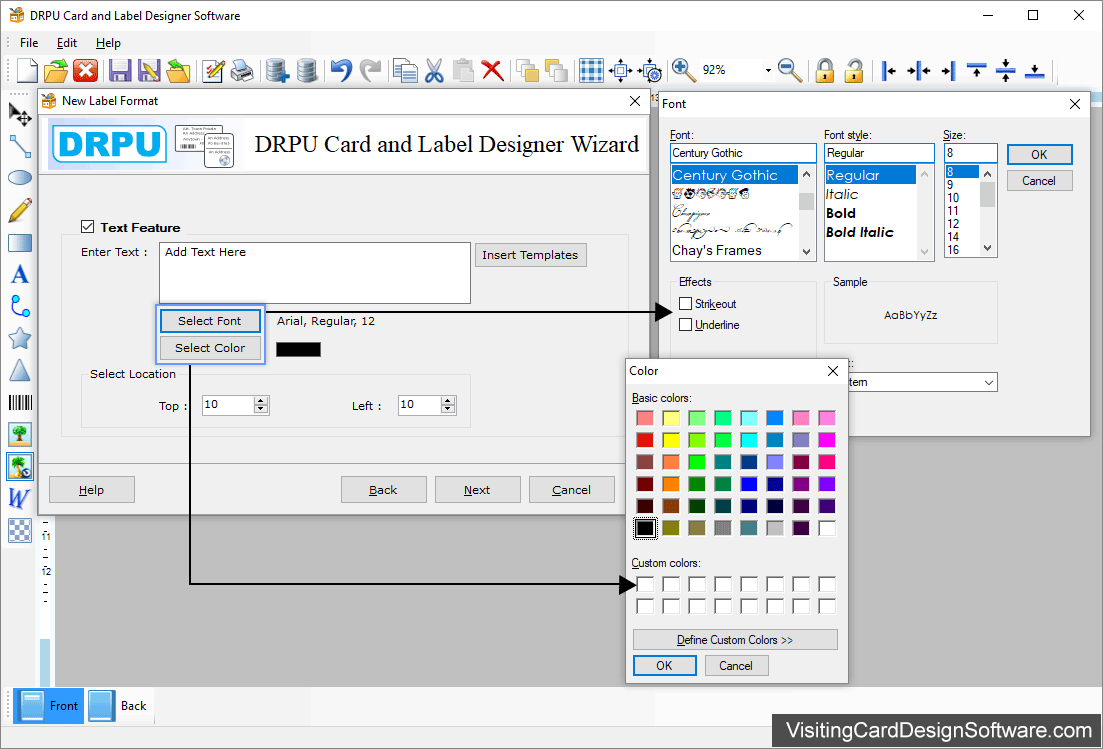
Task: Click font list scroll down arrow
Action: tap(807, 251)
